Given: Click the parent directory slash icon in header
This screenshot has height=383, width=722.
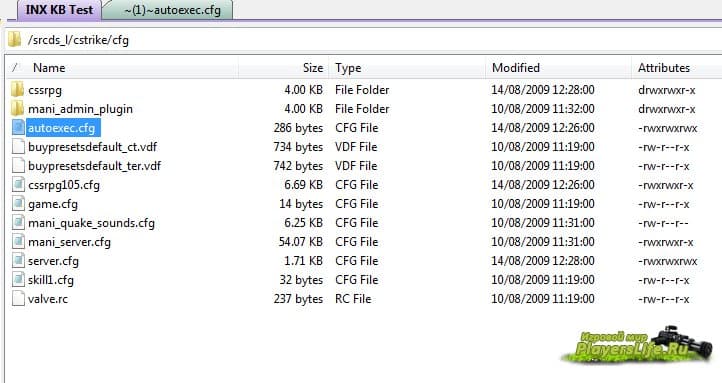Looking at the screenshot, I should pyautogui.click(x=15, y=67).
